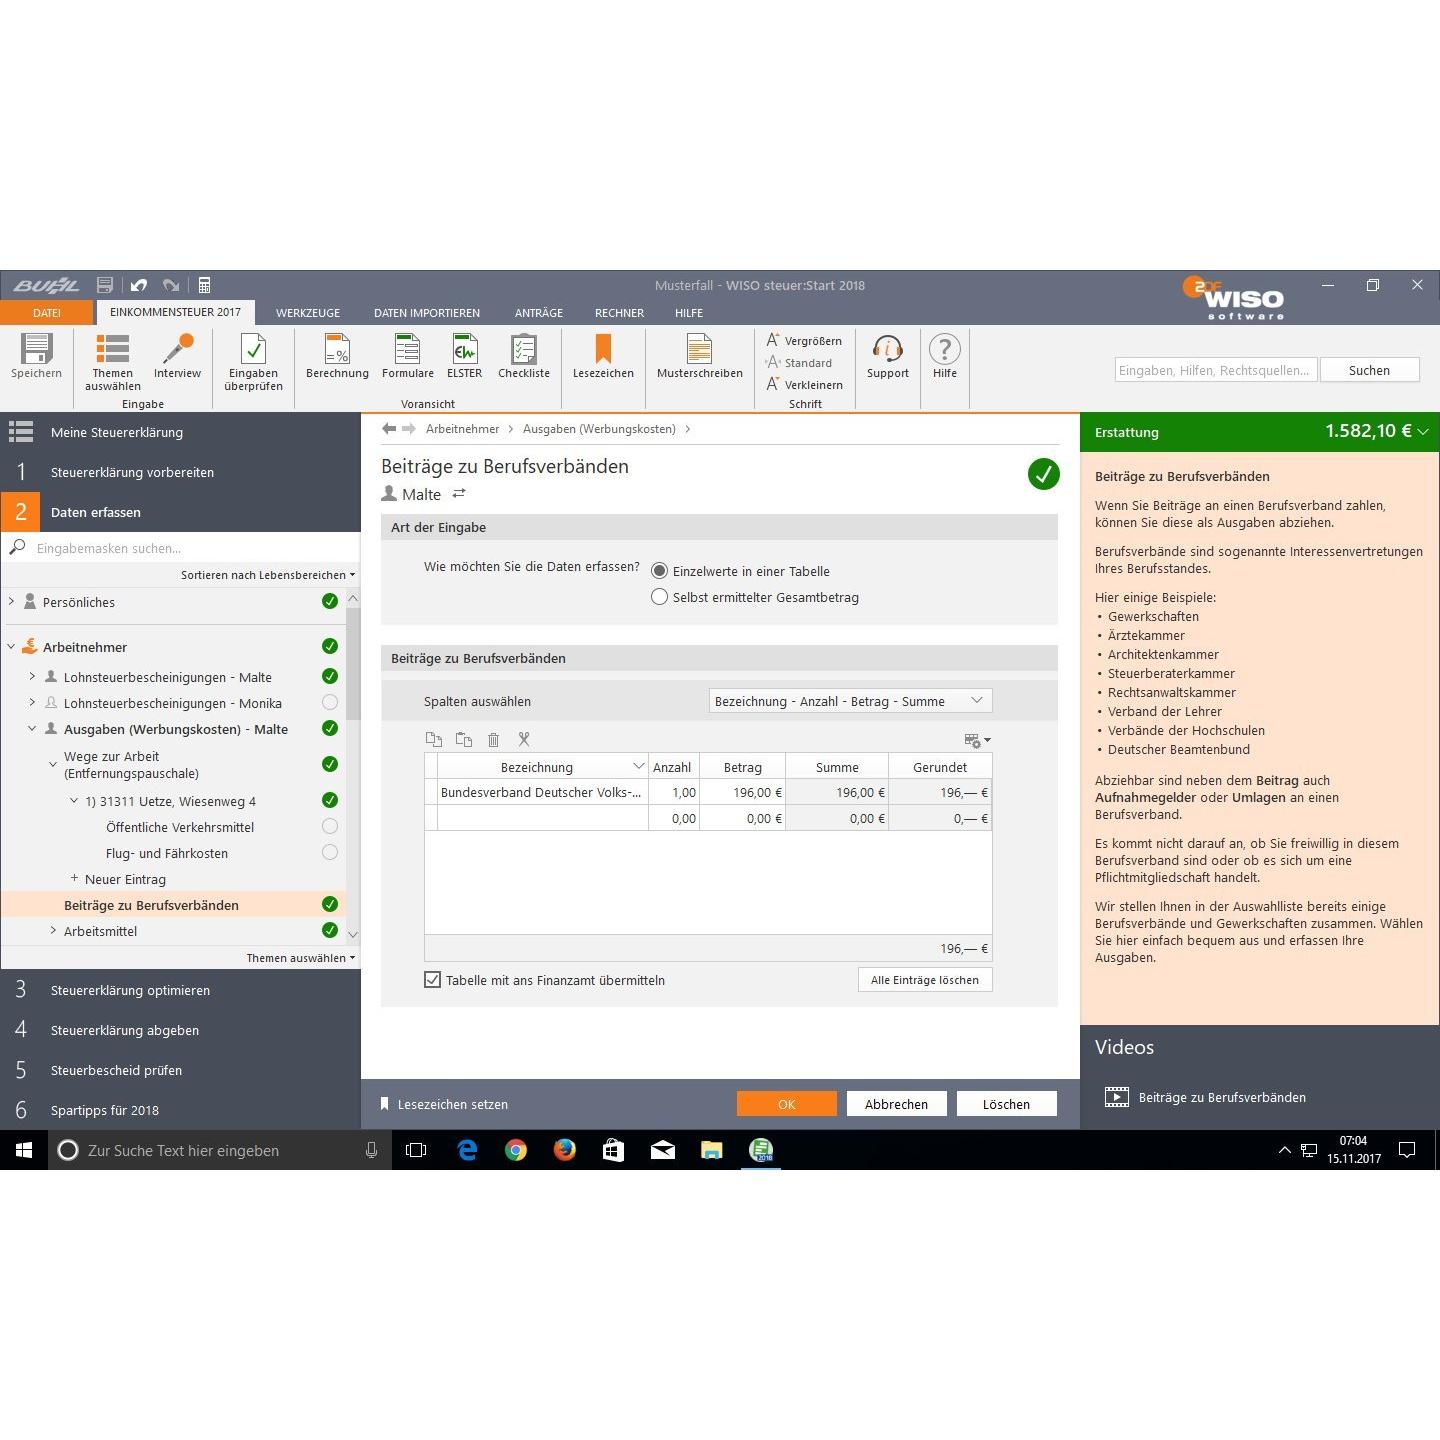The image size is (1440, 1440).
Task: Click Lesezeichen setzen link
Action: point(444,1104)
